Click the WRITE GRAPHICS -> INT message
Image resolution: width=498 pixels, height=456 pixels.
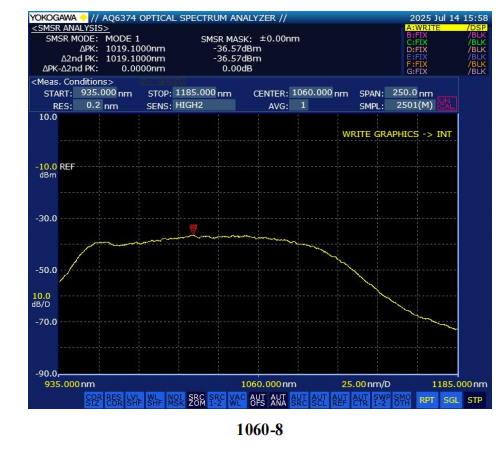point(397,134)
